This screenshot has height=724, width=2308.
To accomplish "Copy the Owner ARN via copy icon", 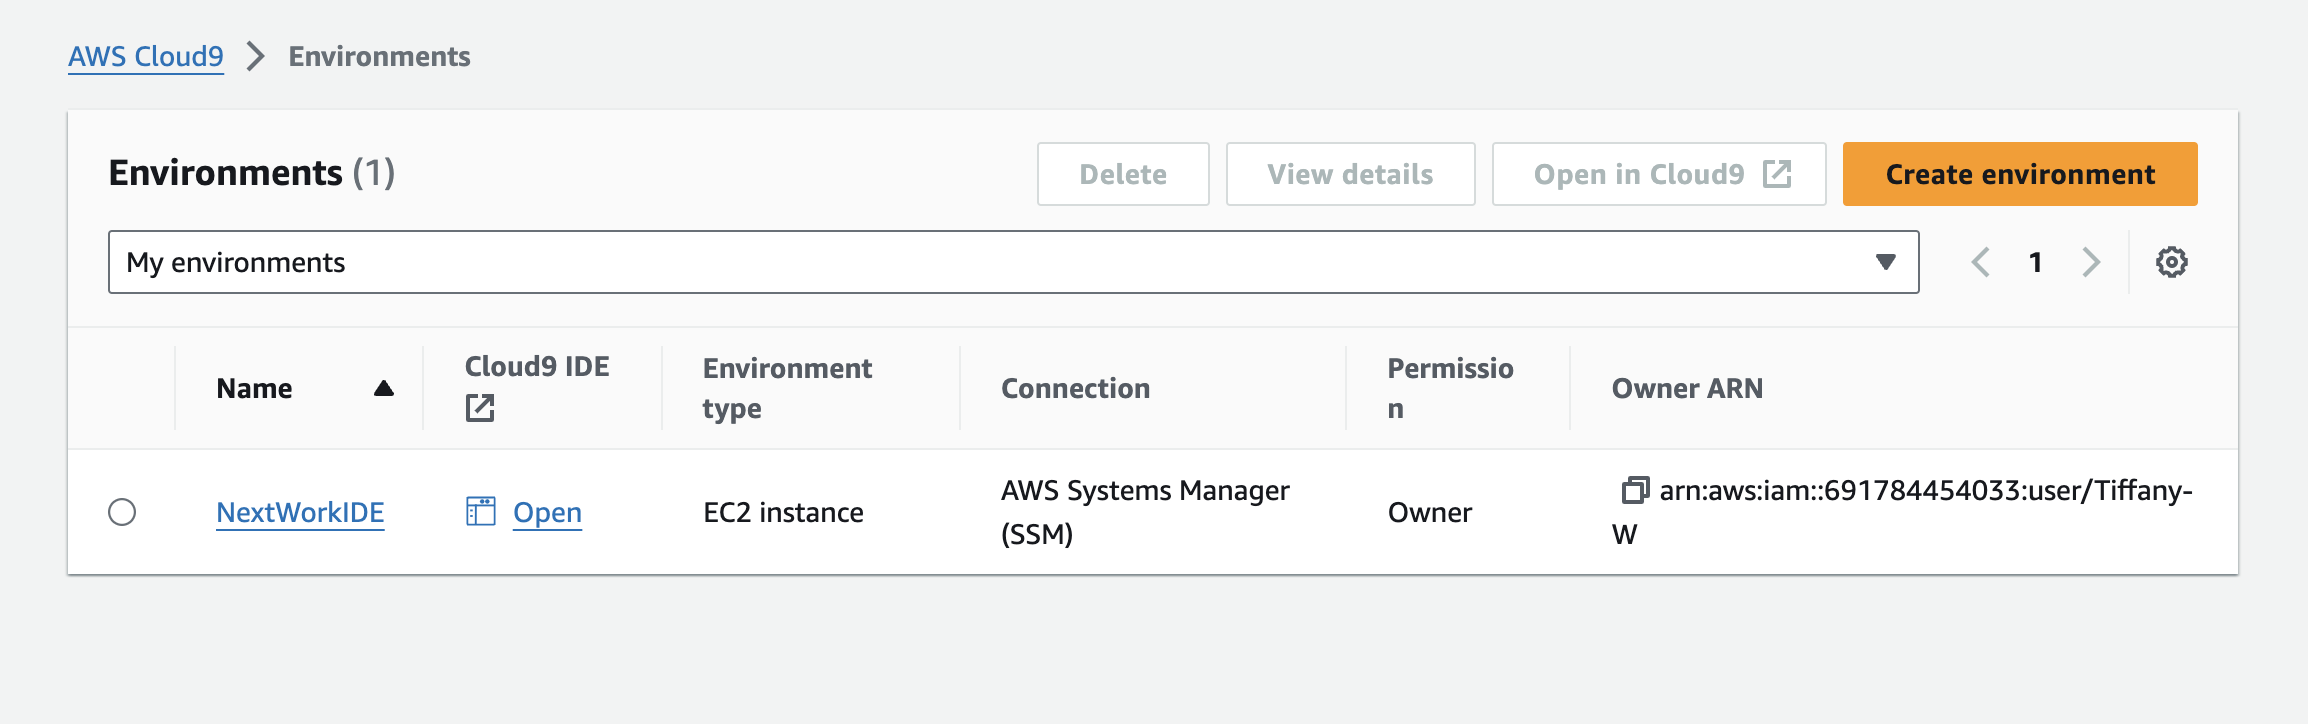I will tap(1634, 490).
